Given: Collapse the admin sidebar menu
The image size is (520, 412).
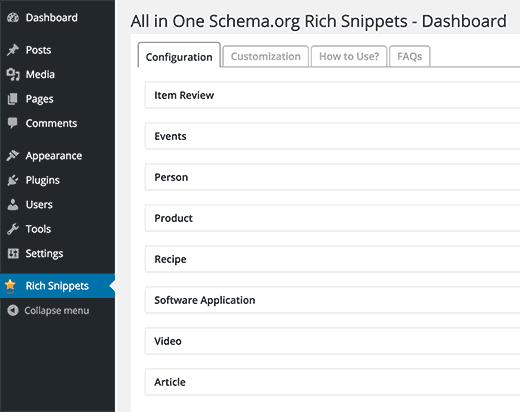Looking at the screenshot, I should pyautogui.click(x=48, y=310).
